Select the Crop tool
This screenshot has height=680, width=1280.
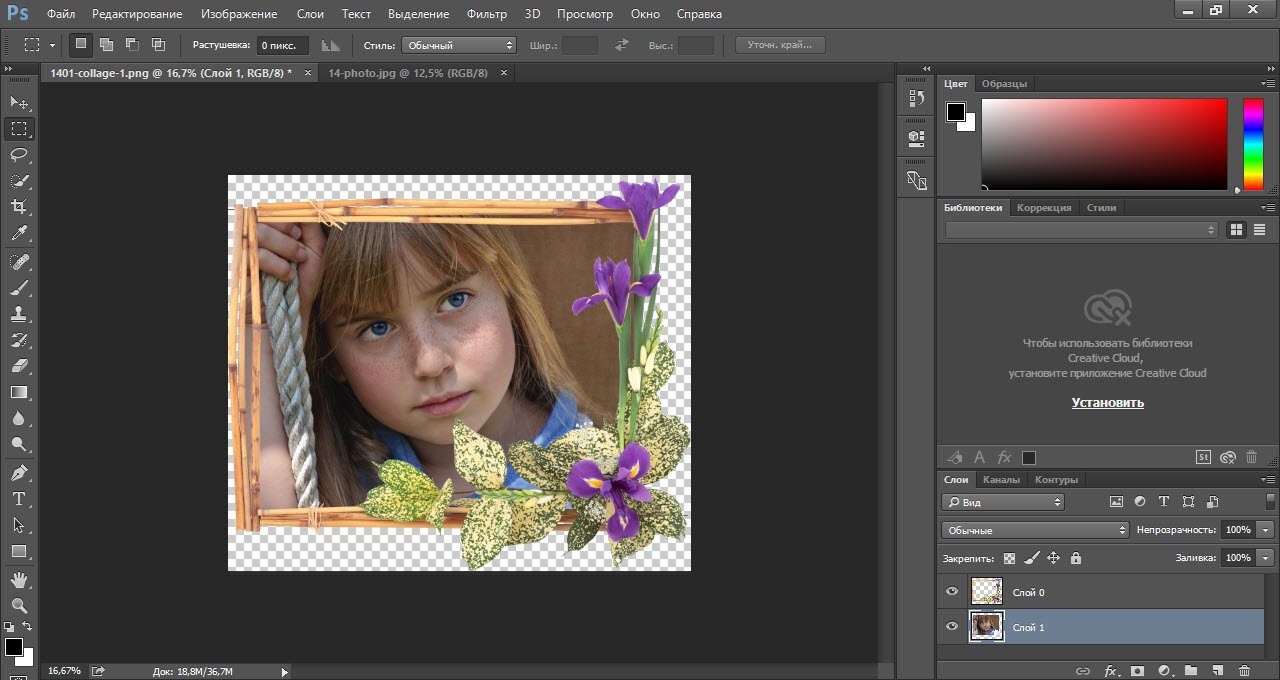click(19, 207)
